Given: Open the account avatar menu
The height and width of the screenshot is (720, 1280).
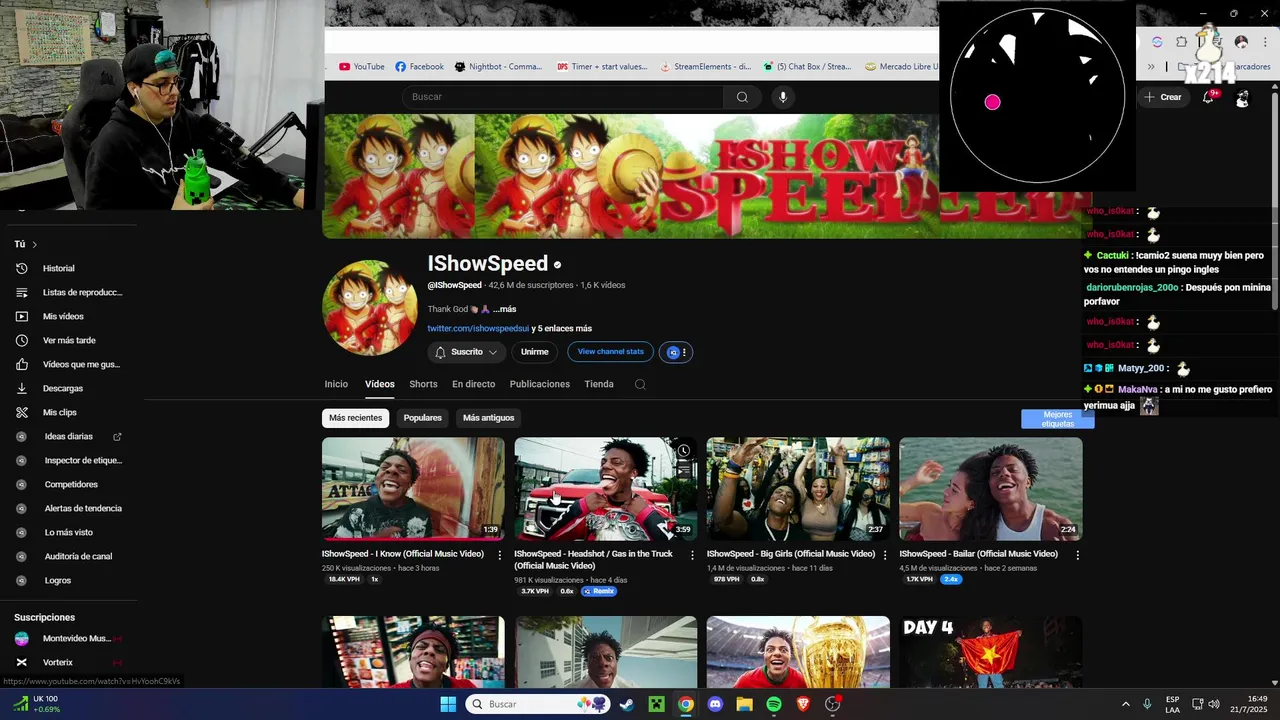Looking at the screenshot, I should pos(1242,97).
